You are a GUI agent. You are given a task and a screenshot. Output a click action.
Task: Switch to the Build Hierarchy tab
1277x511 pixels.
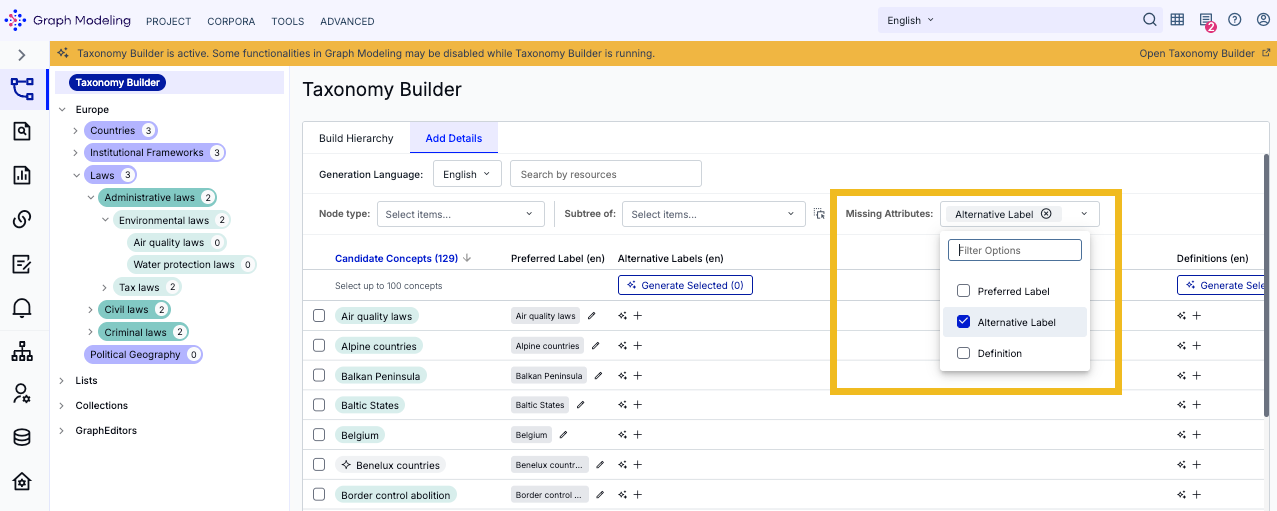(x=356, y=138)
